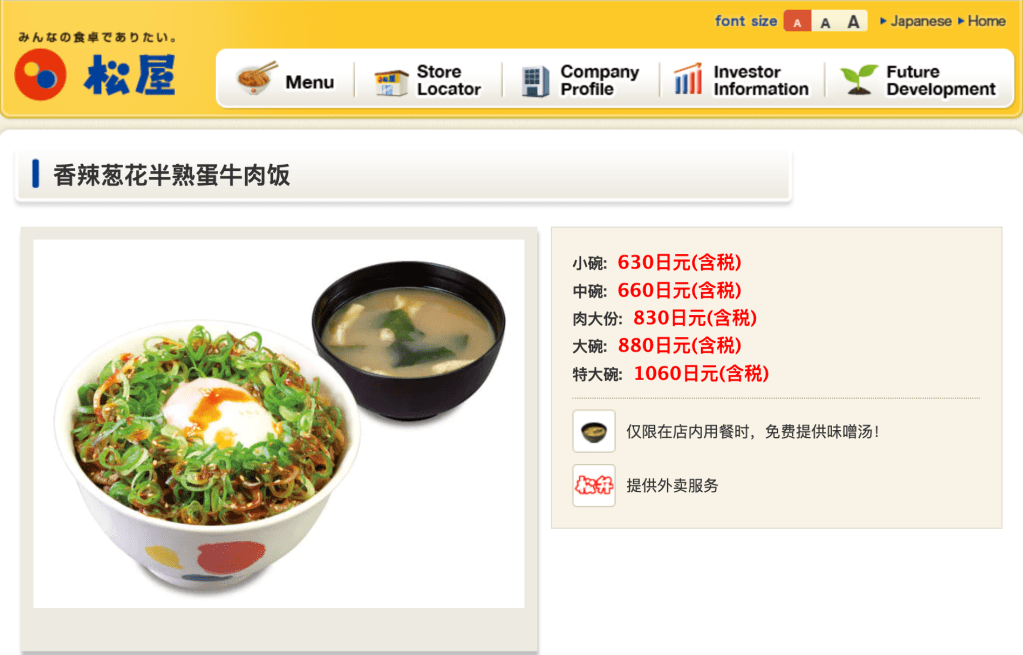The image size is (1023, 655).
Task: Open Future Development section
Action: 941,80
